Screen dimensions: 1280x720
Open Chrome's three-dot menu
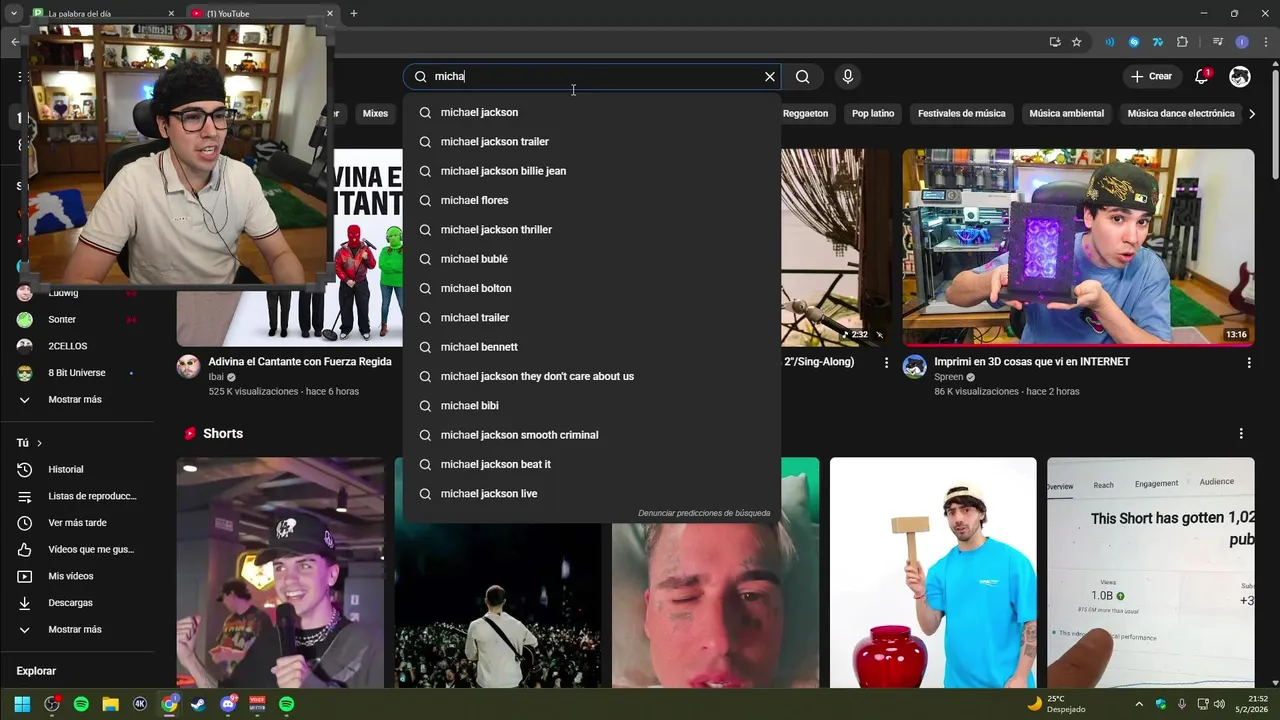pos(1264,42)
